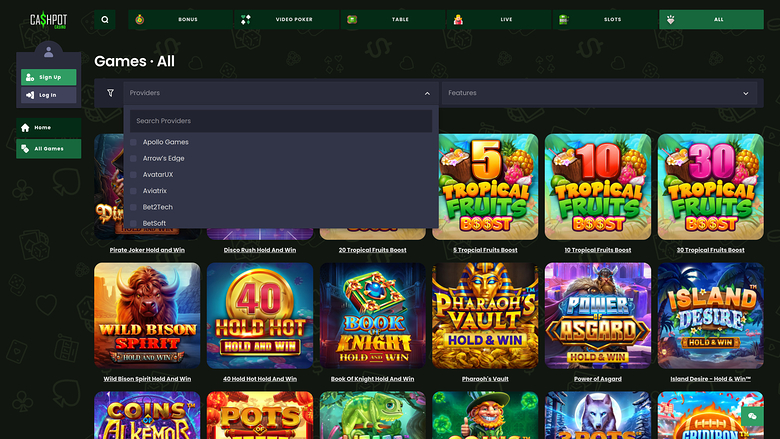This screenshot has height=439, width=780.
Task: Open the 30 Tropical Fruits Boost link
Action: coord(710,250)
